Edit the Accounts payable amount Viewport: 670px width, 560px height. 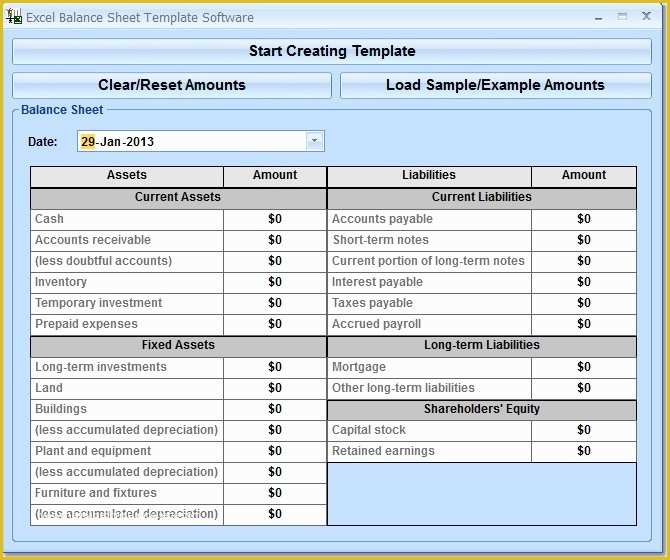(584, 219)
